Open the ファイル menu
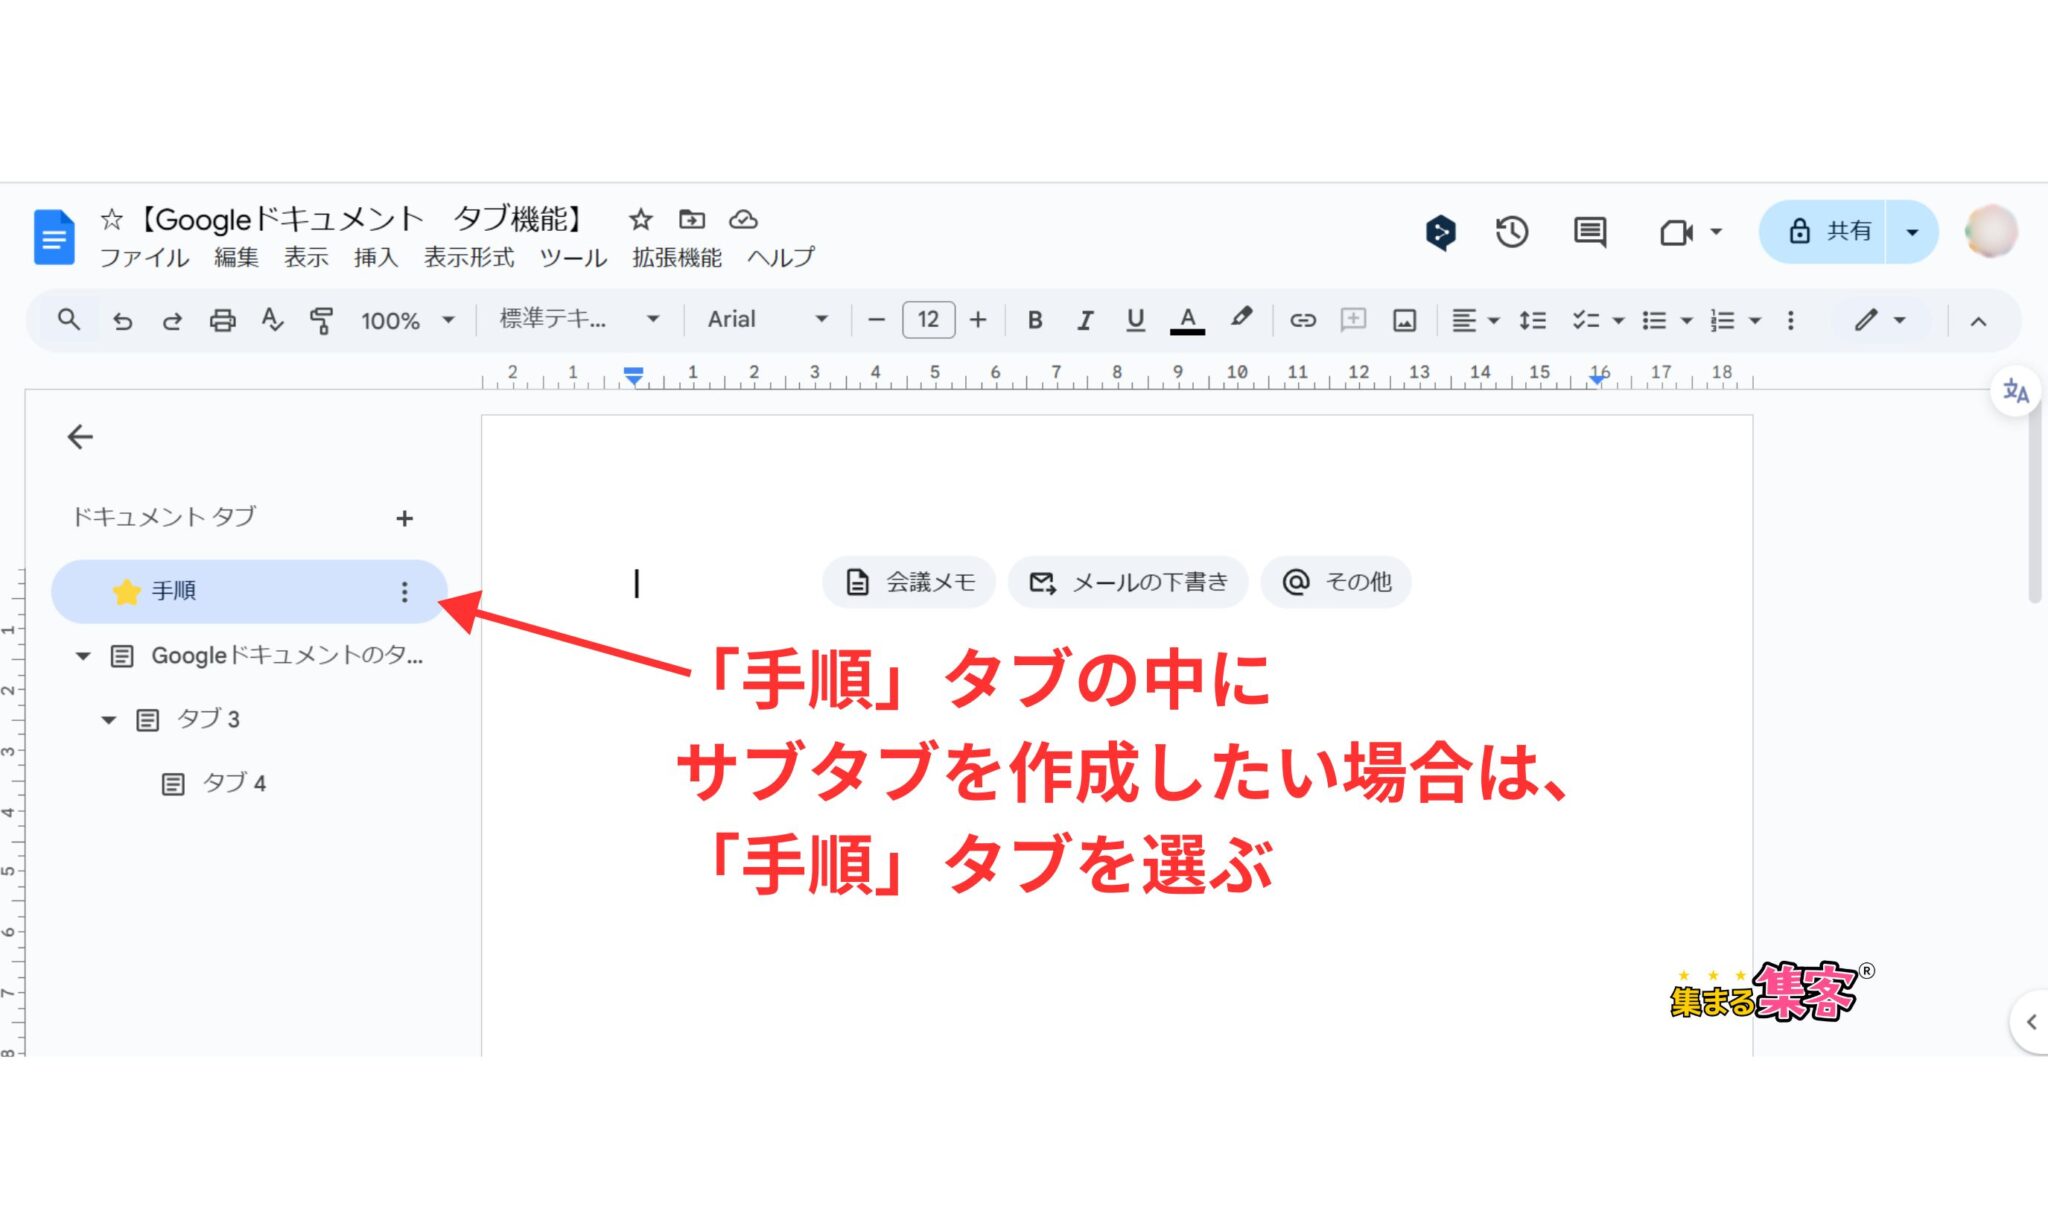Screen dimensions: 2048x1229 (x=144, y=257)
